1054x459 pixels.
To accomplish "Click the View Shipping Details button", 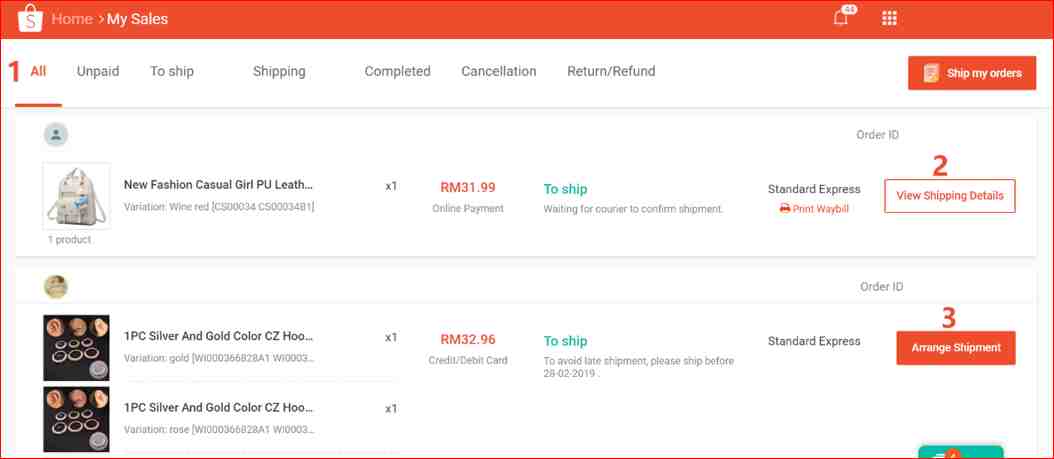I will 950,196.
